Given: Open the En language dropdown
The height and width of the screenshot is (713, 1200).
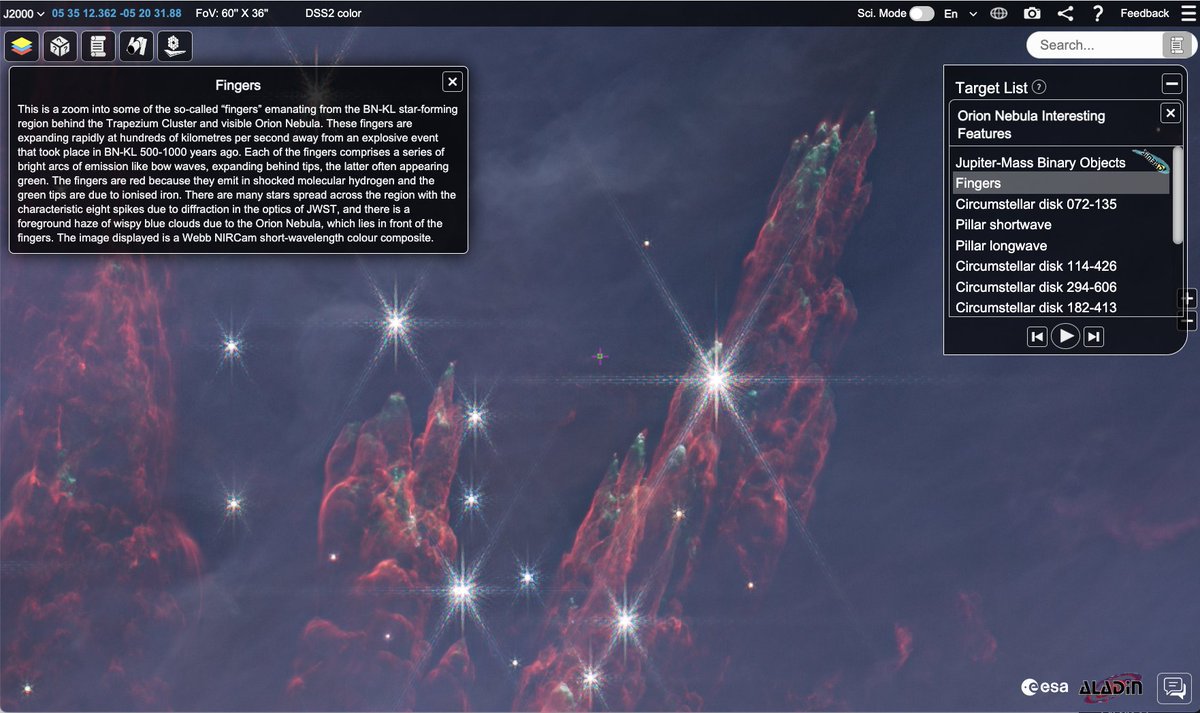Looking at the screenshot, I should (960, 13).
